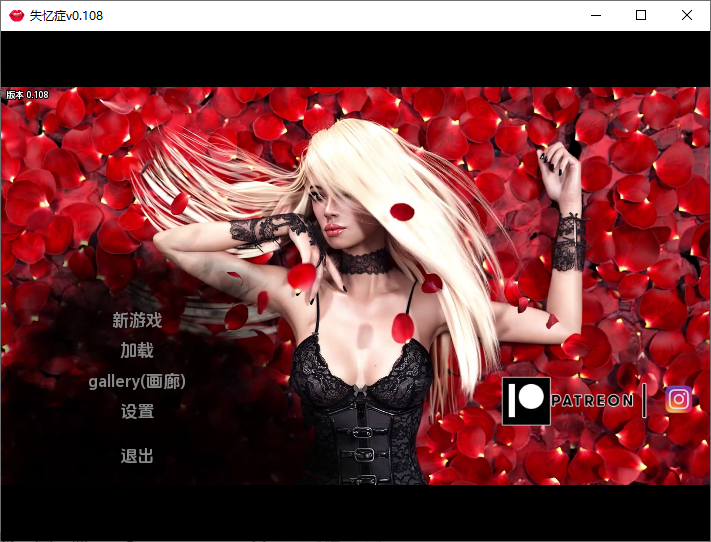Open gallery(画廊) menu entry

click(x=137, y=381)
